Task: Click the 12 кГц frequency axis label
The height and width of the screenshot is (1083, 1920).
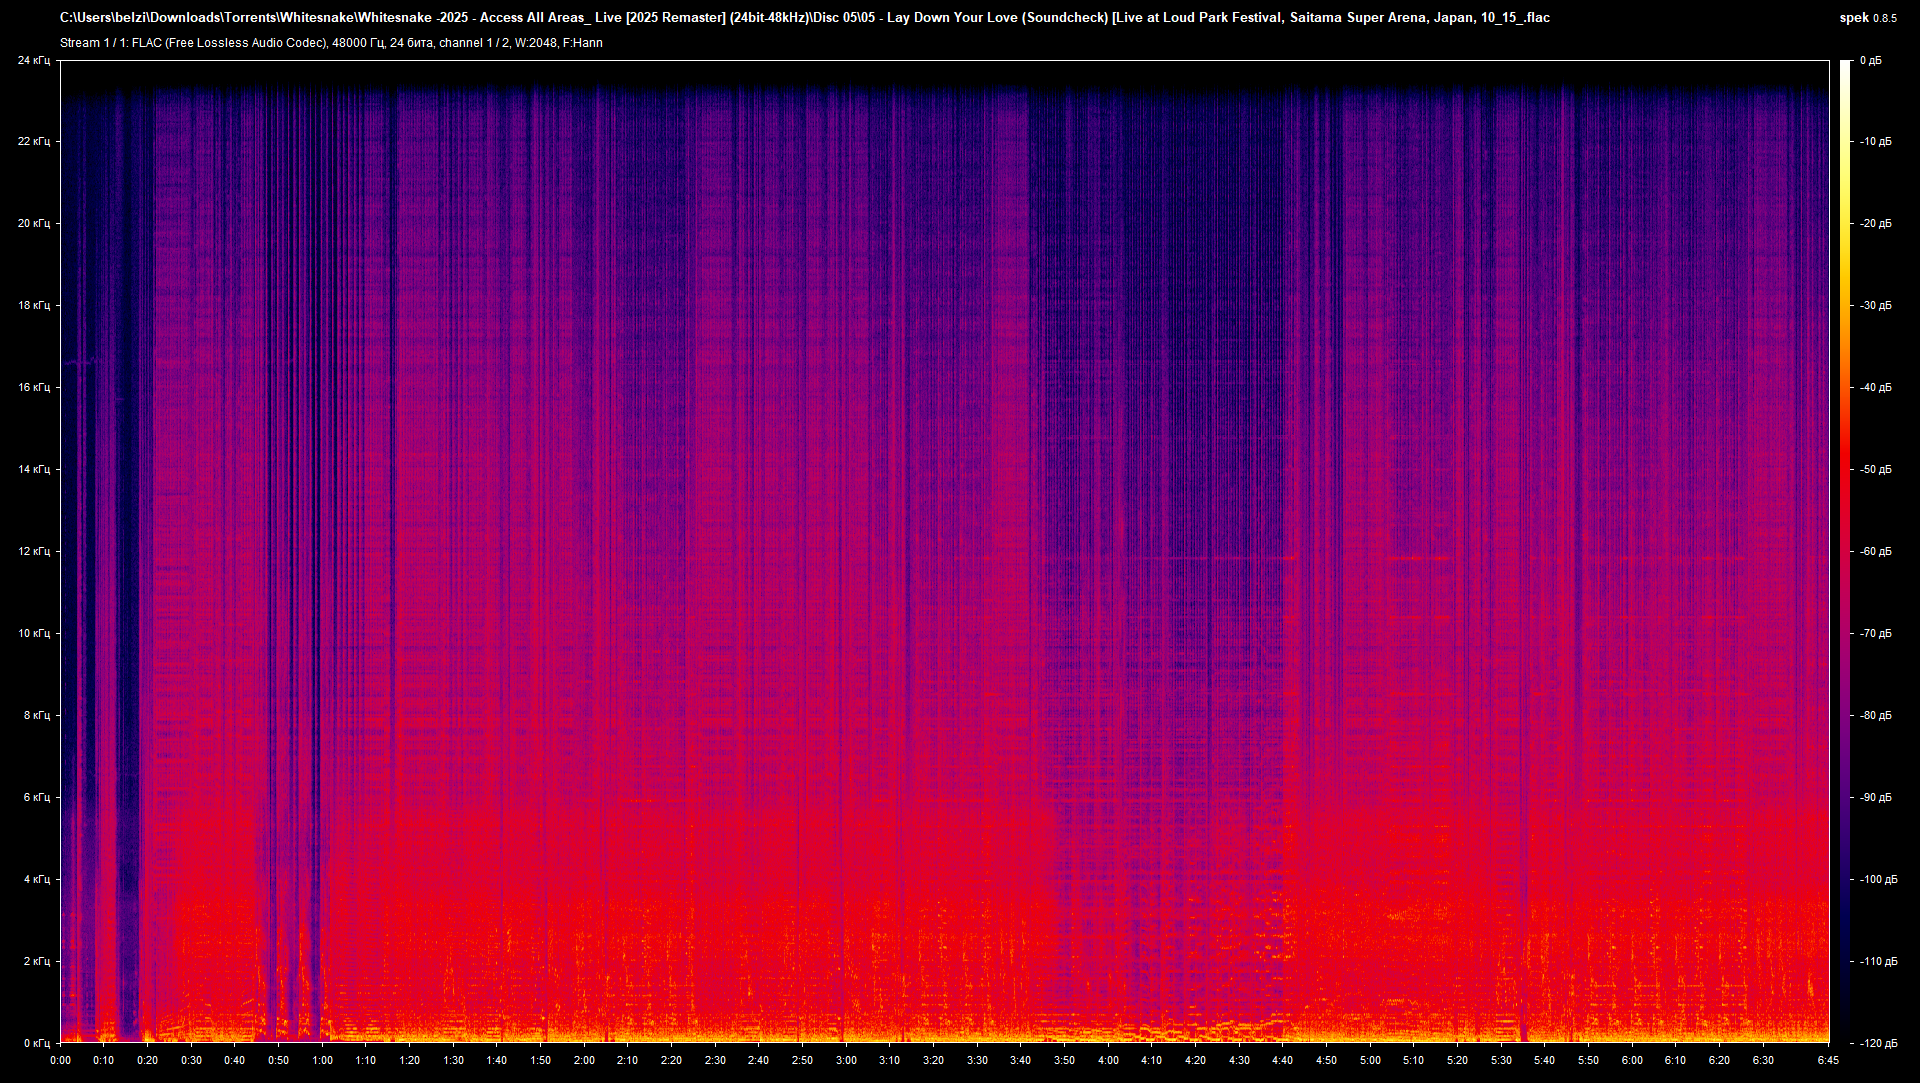Action: tap(33, 551)
